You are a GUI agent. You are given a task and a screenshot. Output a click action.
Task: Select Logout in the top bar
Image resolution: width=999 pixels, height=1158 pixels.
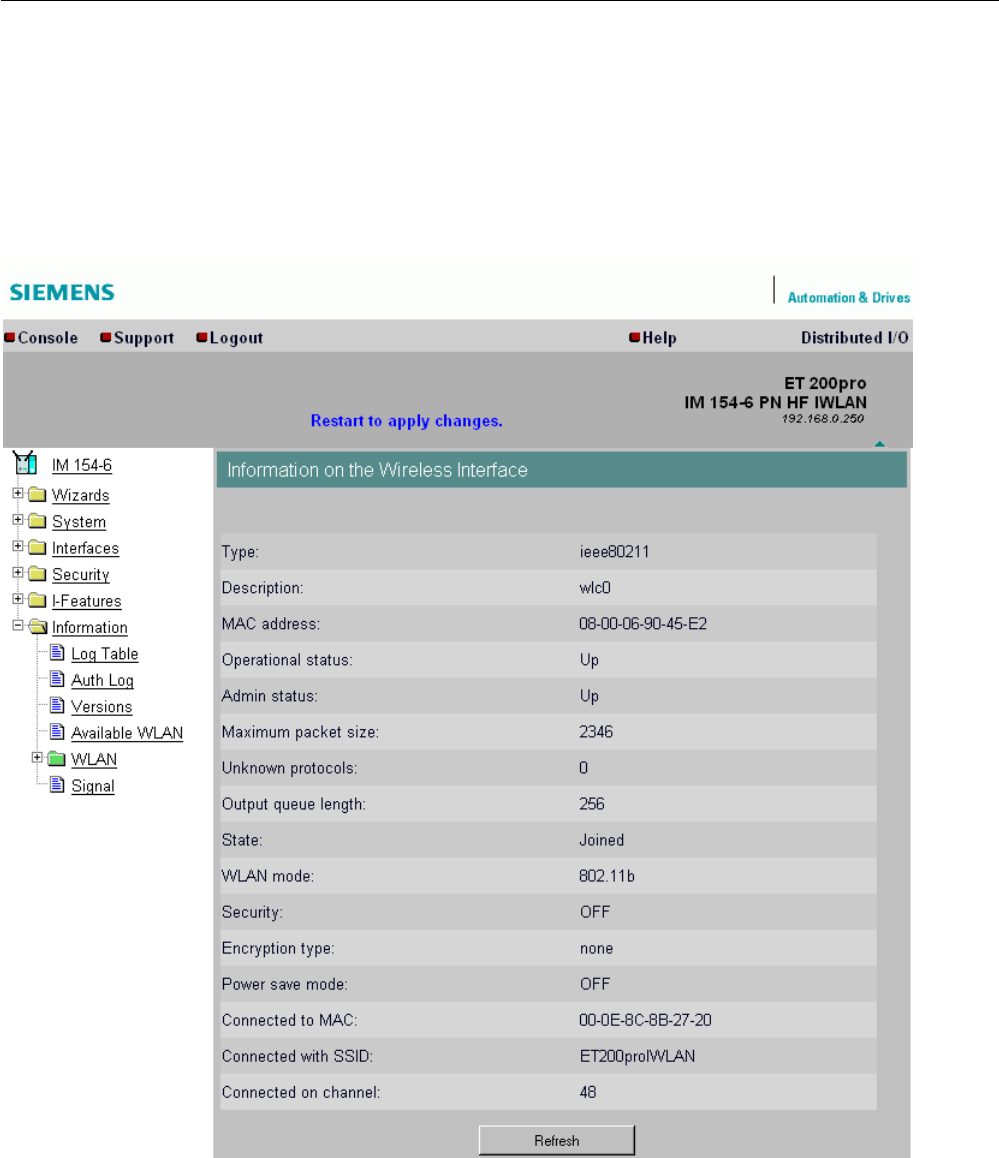tap(236, 338)
